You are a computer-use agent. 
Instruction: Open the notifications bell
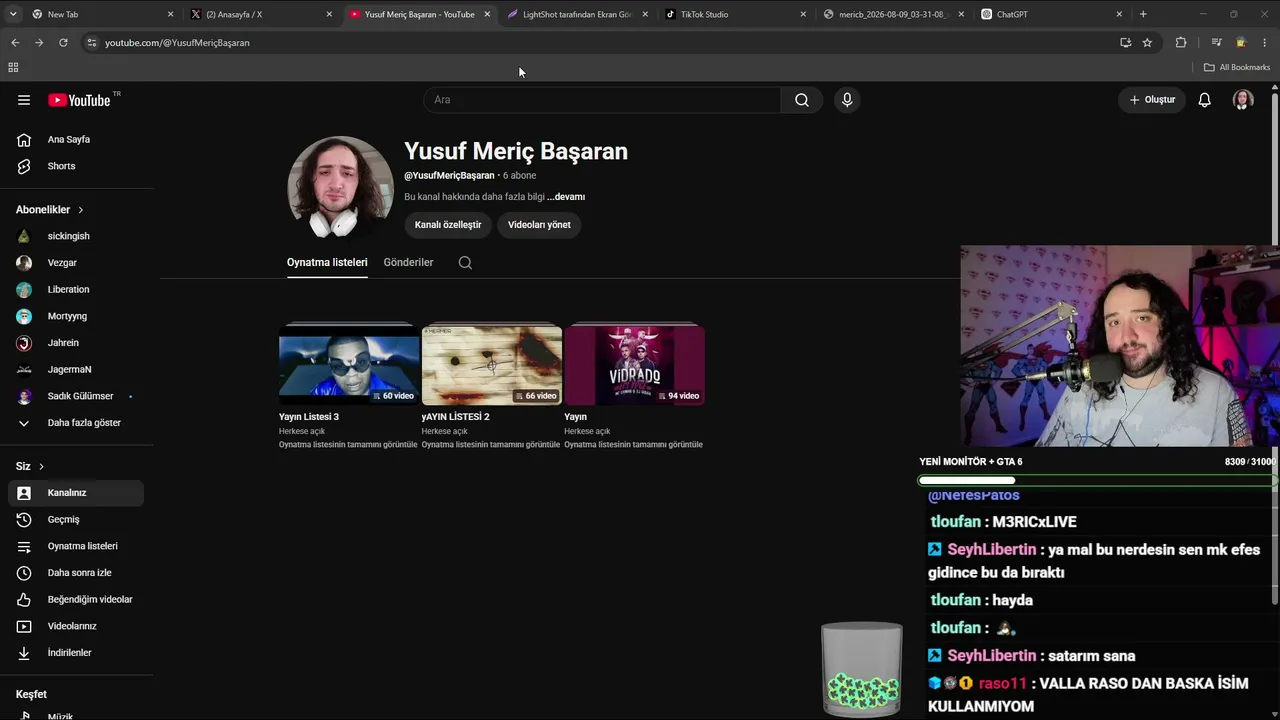(x=1205, y=100)
